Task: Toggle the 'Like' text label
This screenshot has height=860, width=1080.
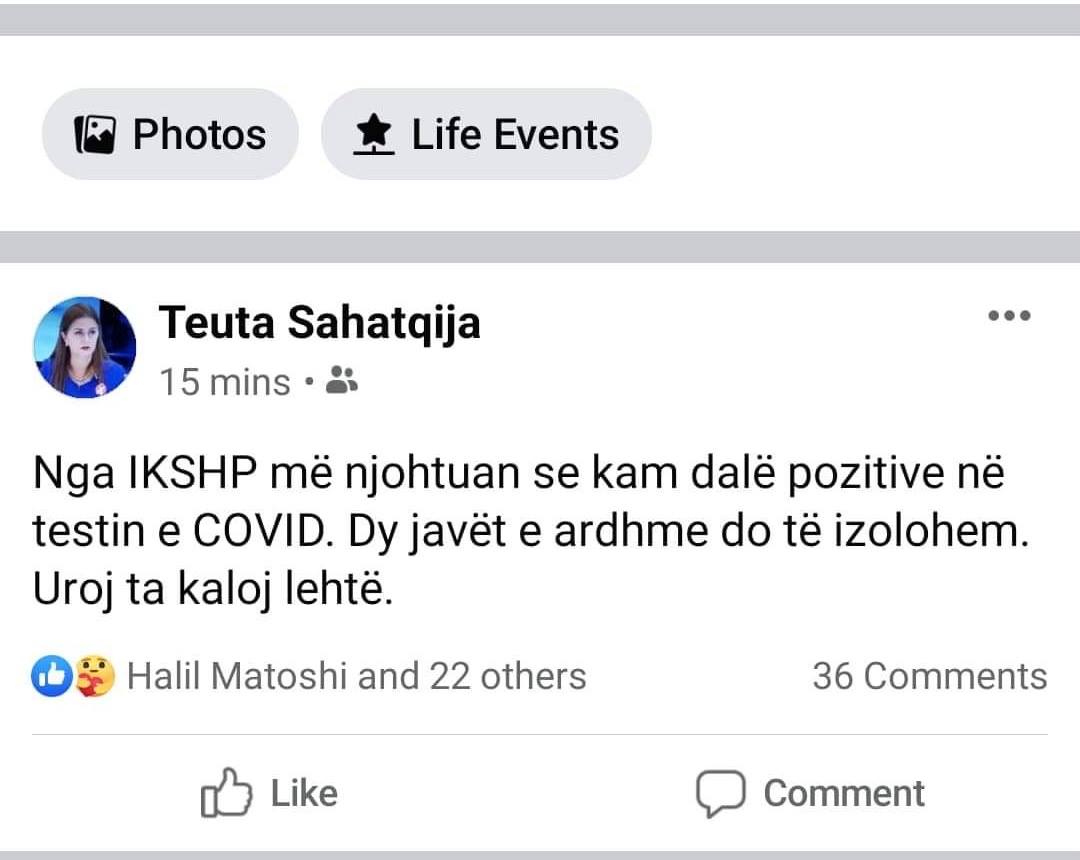Action: 304,794
